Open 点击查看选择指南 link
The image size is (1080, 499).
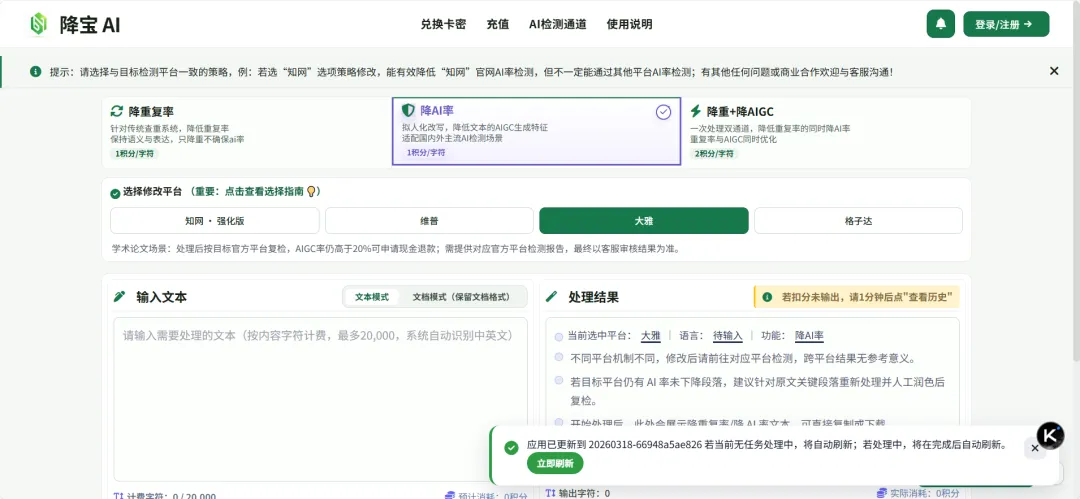coord(264,192)
